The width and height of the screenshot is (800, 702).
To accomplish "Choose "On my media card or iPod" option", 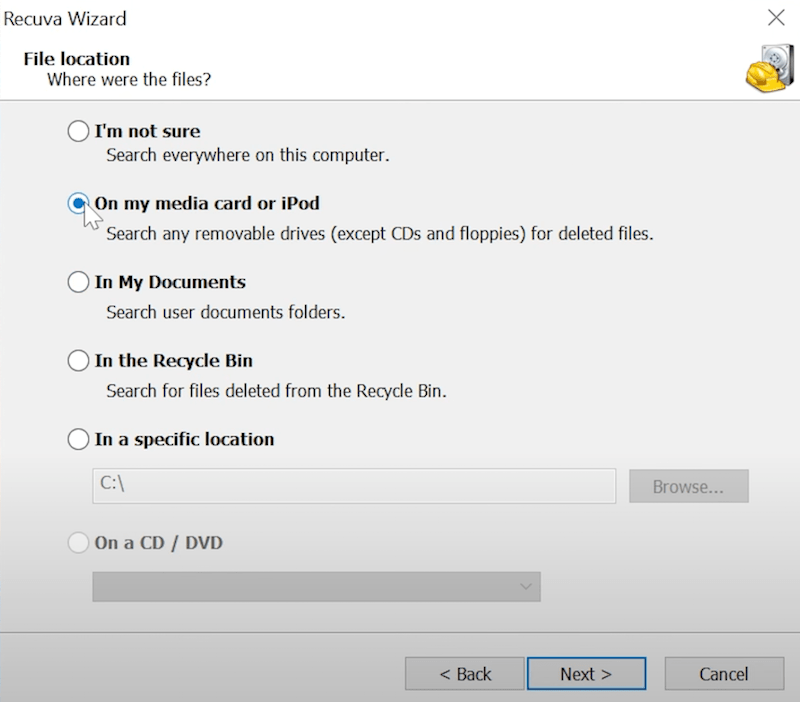I will click(78, 204).
